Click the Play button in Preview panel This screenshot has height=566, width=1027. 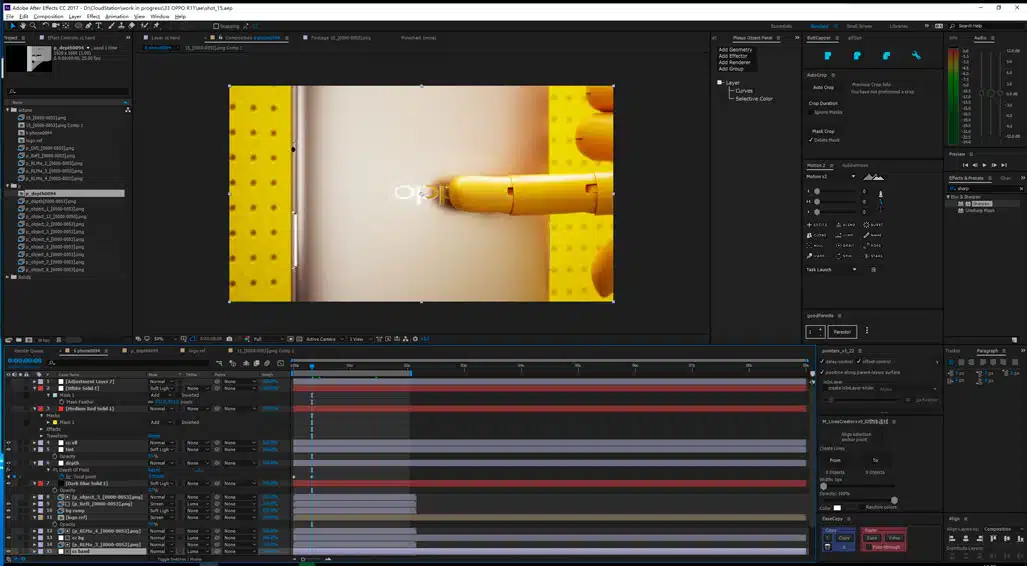(984, 165)
